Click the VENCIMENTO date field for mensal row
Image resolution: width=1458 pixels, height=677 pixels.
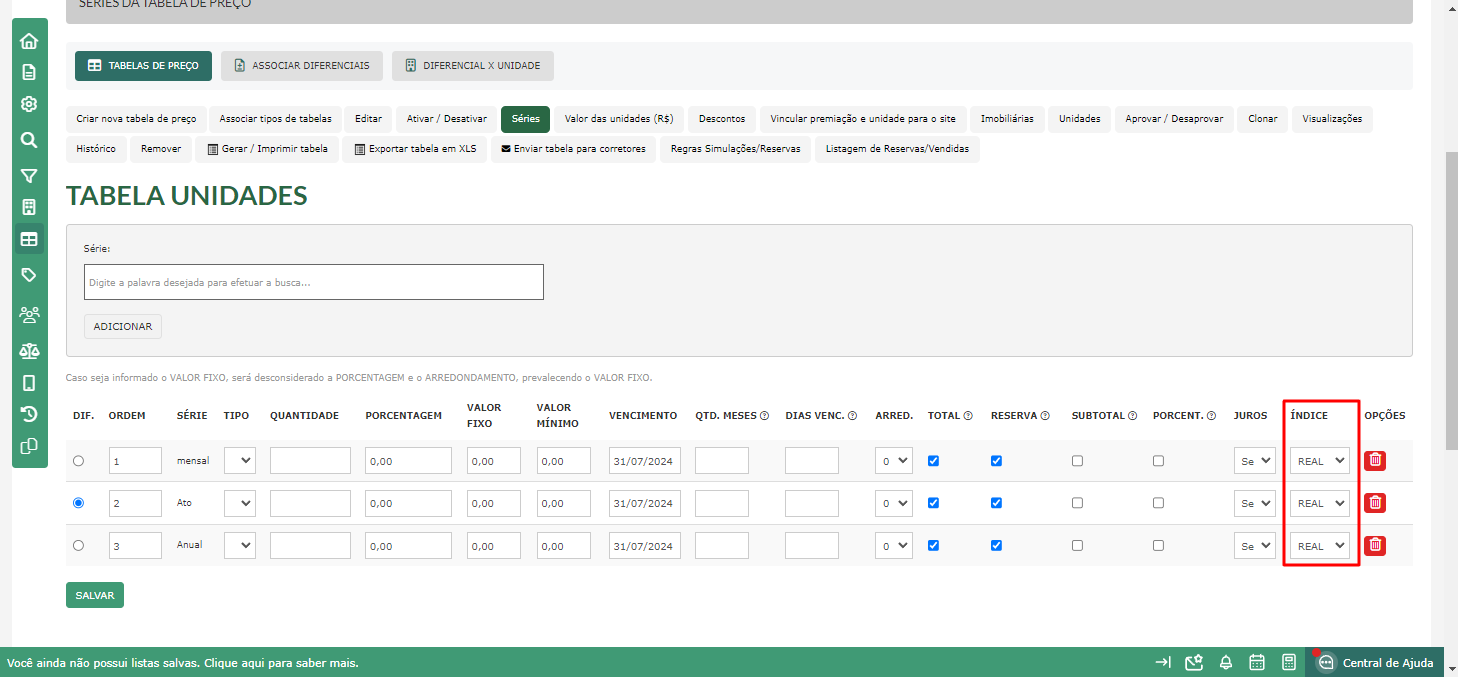pyautogui.click(x=645, y=461)
